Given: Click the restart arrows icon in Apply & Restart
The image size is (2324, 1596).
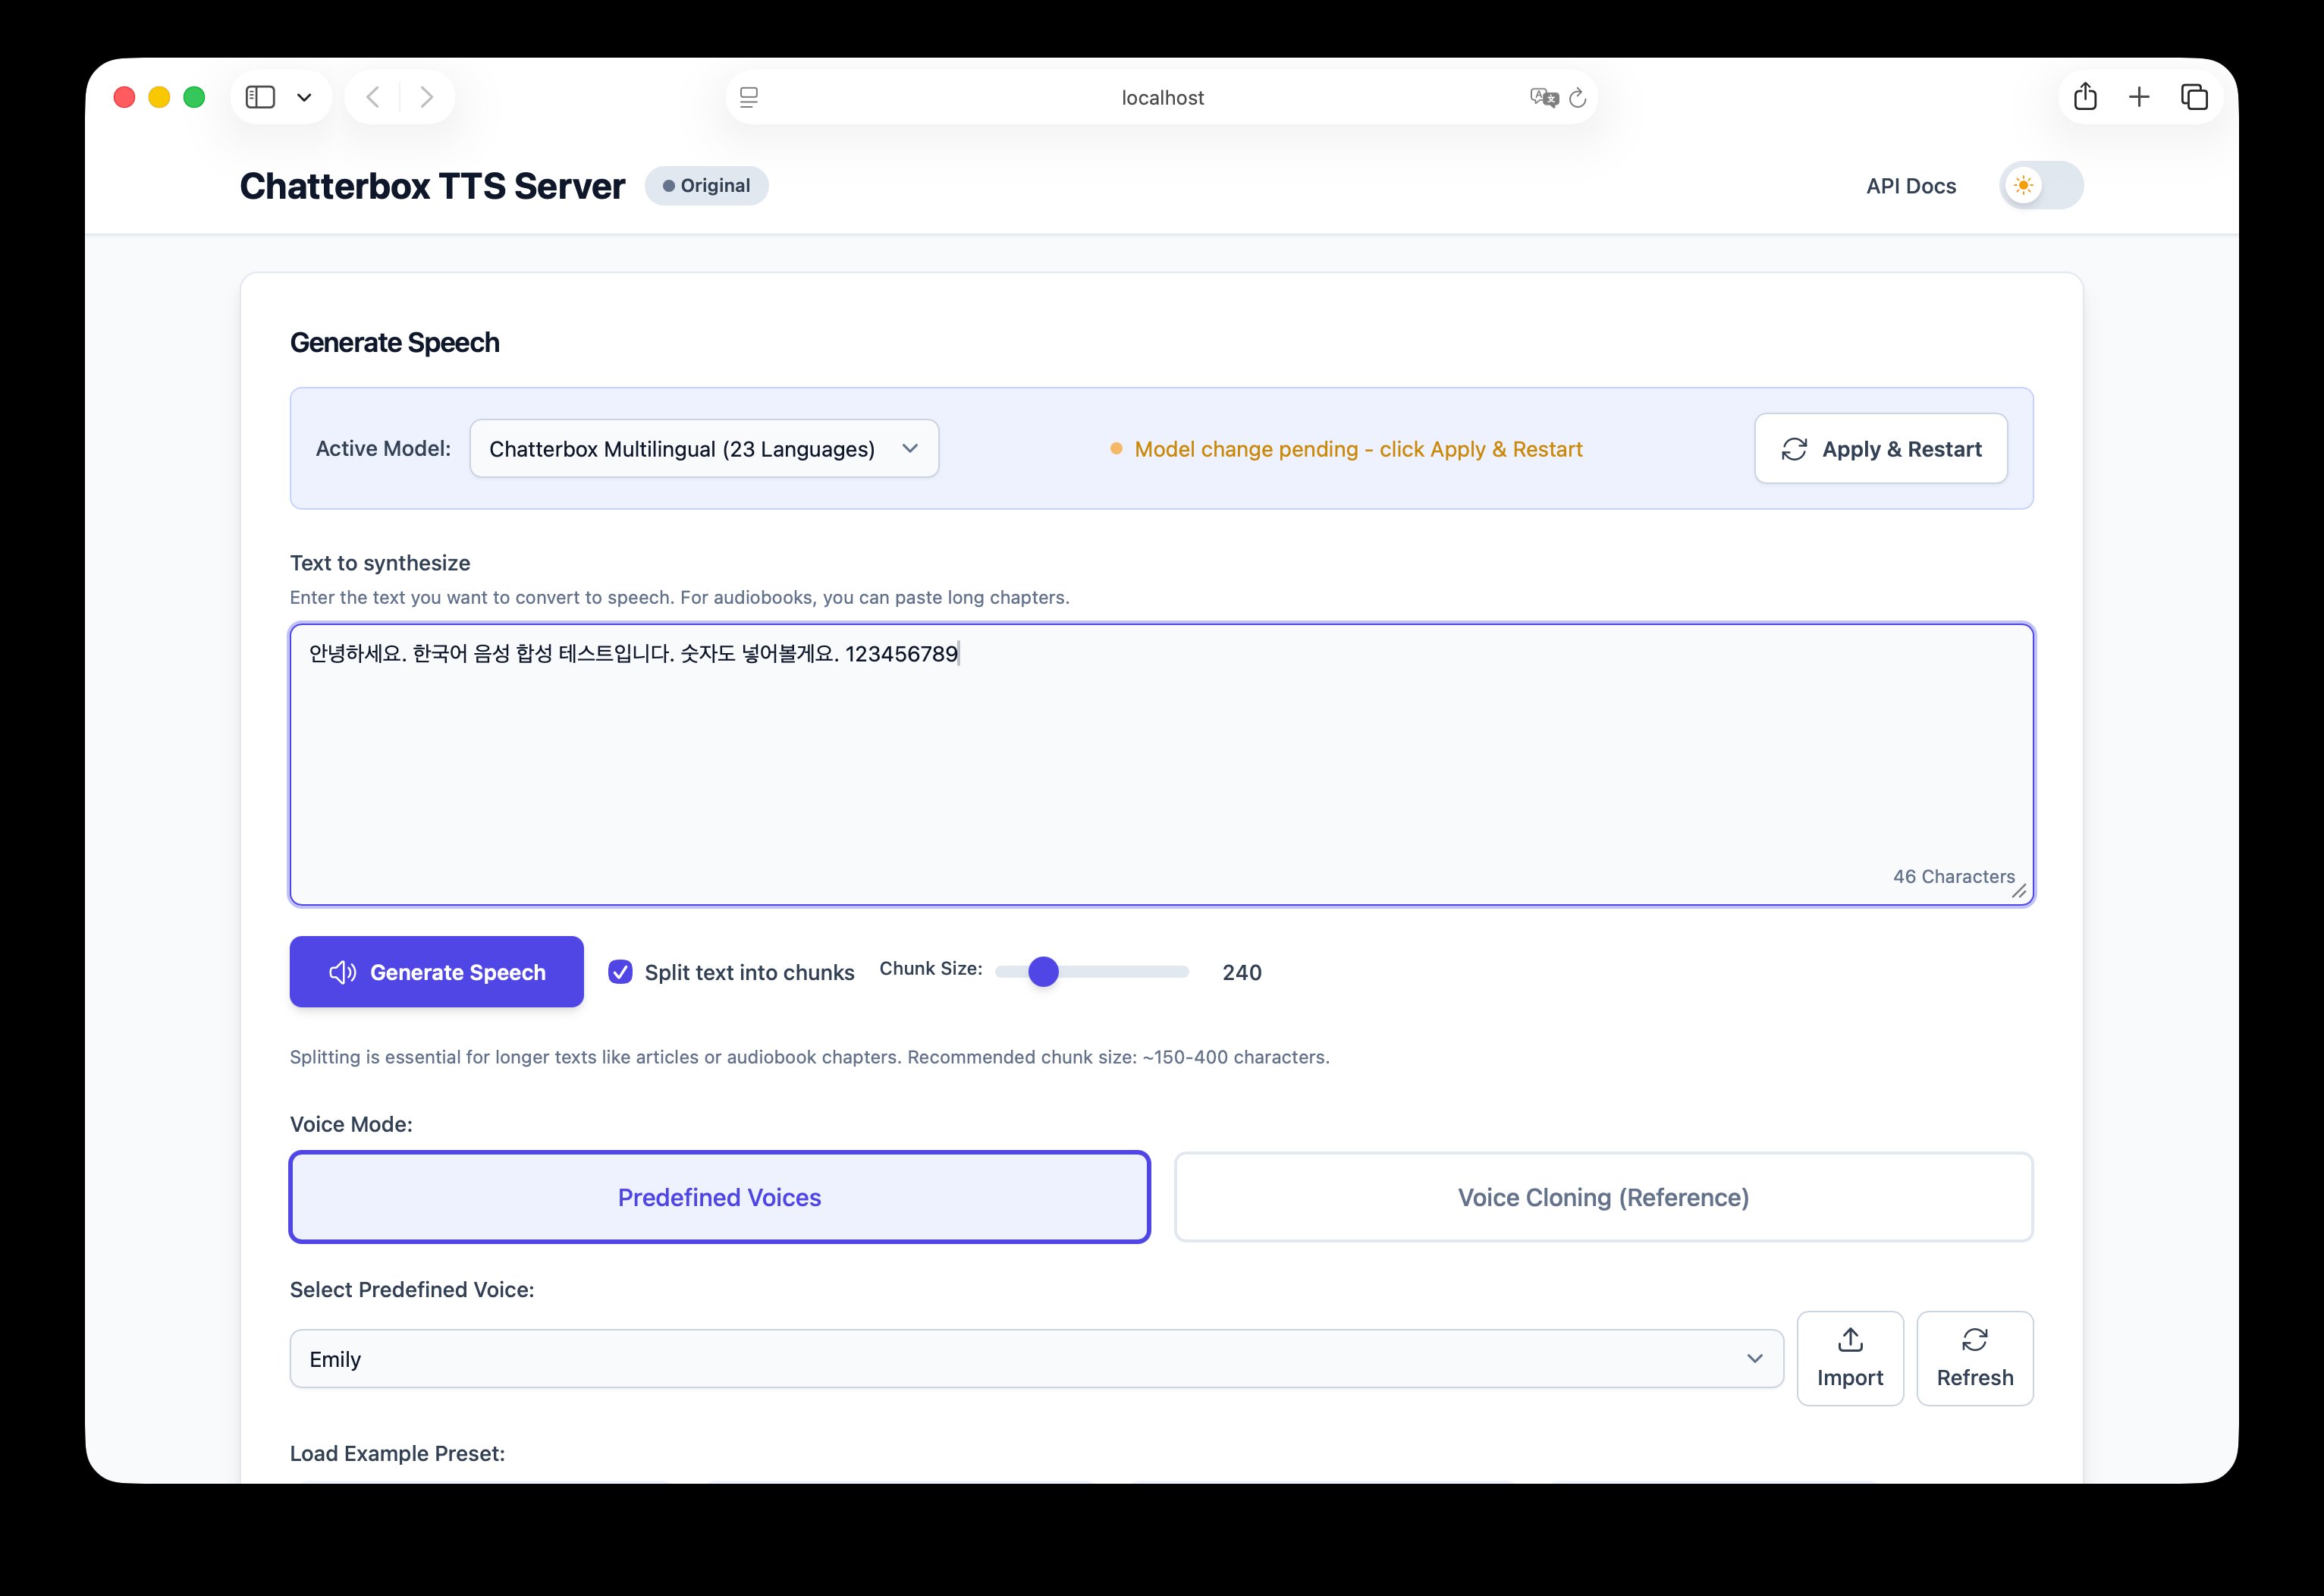Looking at the screenshot, I should click(x=1794, y=449).
